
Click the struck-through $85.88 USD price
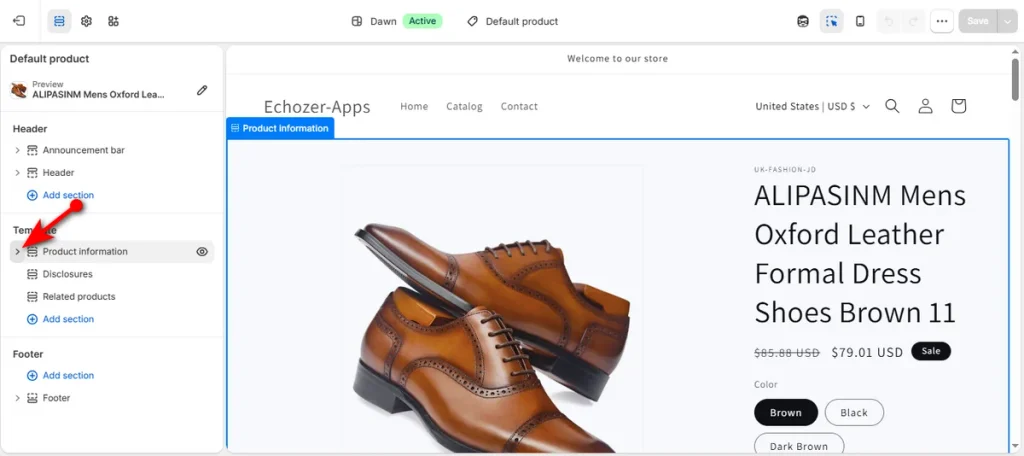(x=787, y=352)
